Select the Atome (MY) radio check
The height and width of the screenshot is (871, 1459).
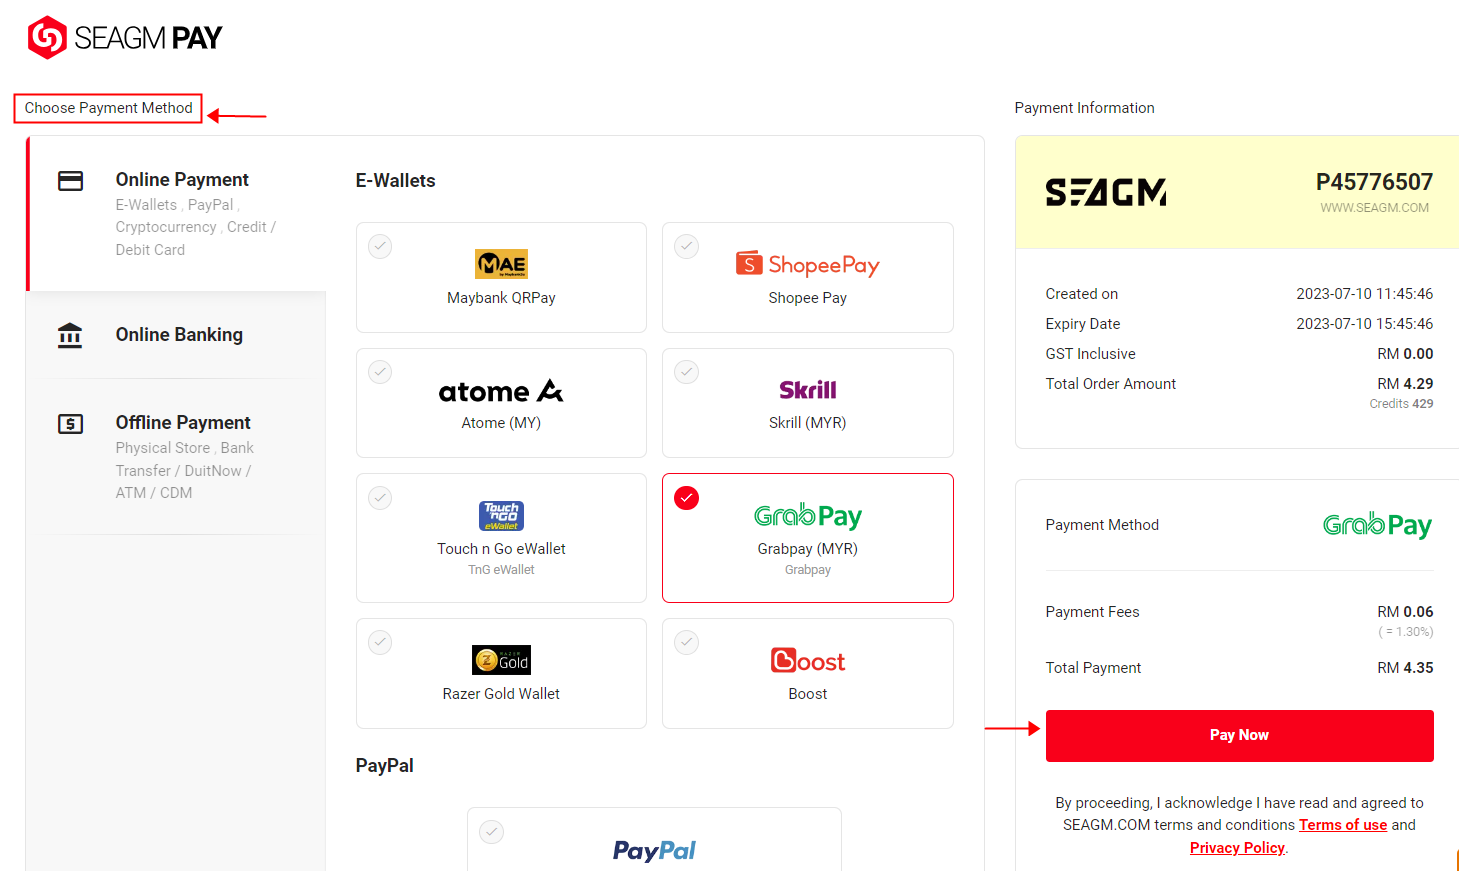point(380,372)
